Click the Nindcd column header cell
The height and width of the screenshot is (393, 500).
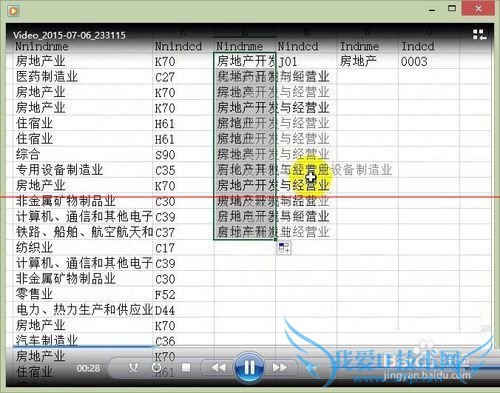[306, 46]
